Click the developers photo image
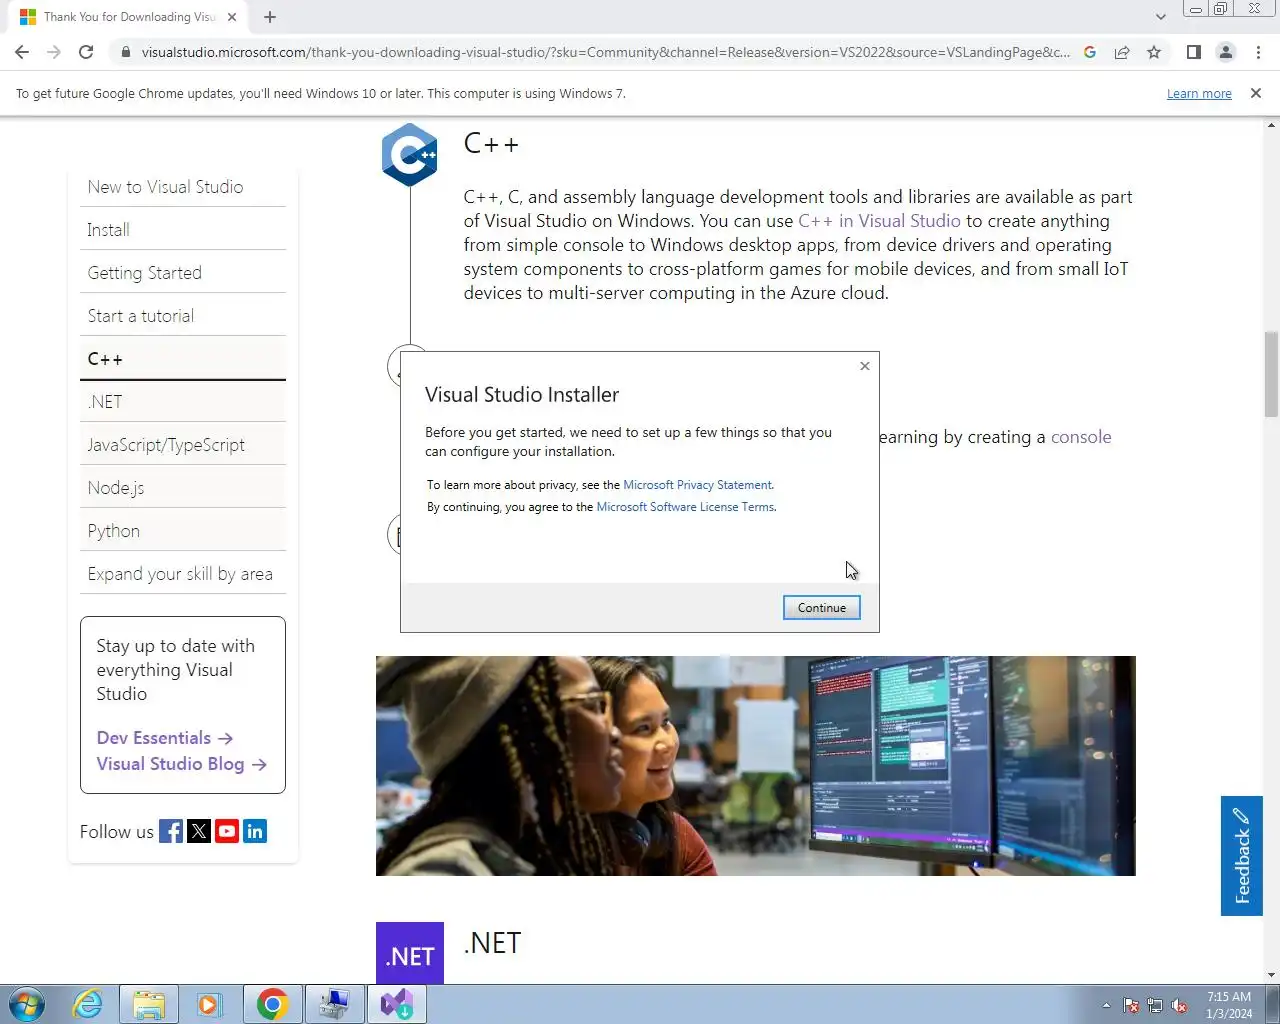 756,766
